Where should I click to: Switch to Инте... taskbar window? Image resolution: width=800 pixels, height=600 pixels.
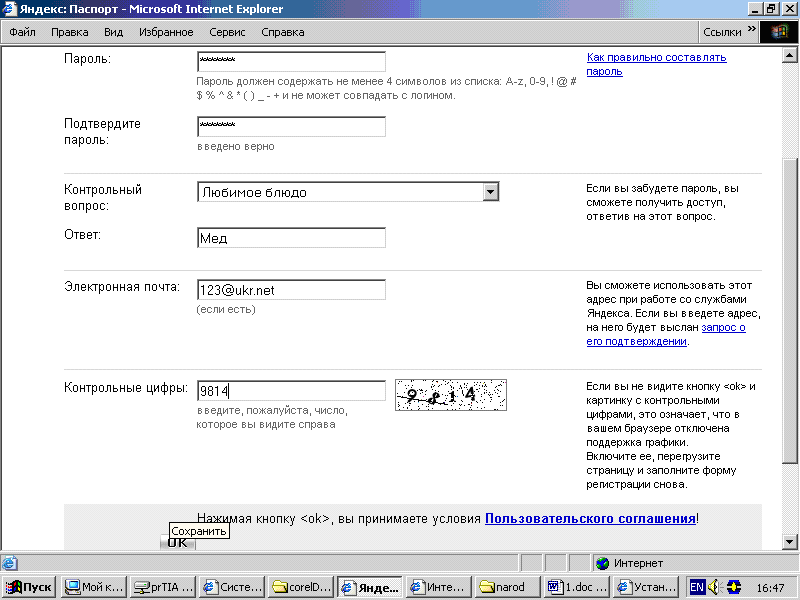pyautogui.click(x=439, y=587)
